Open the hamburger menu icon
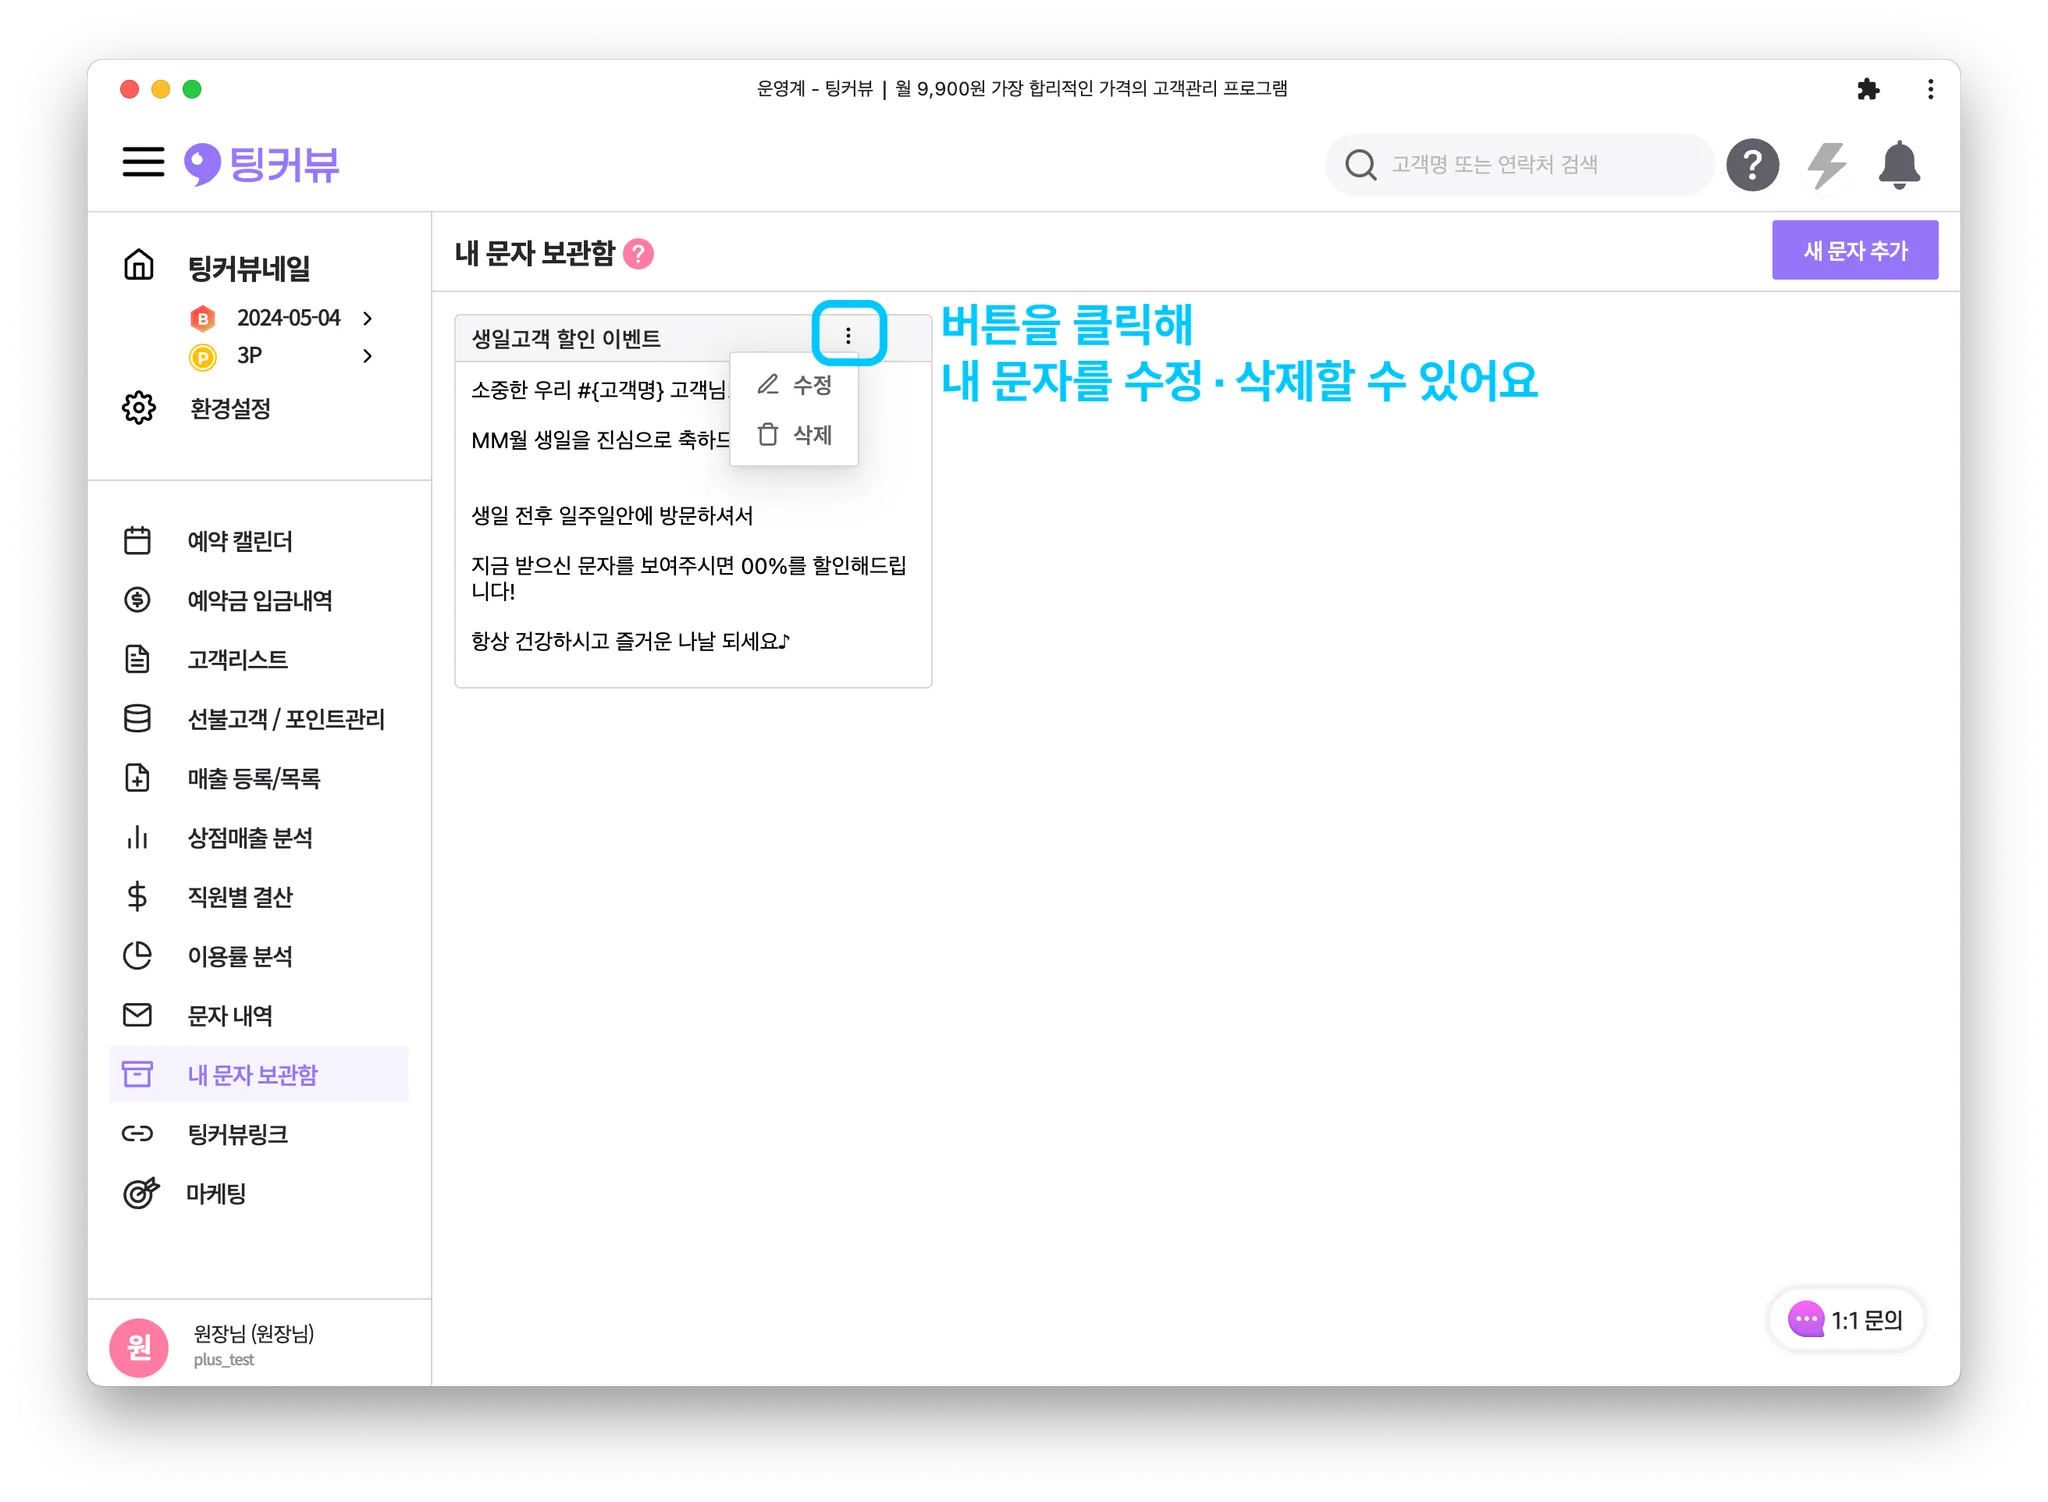2048x1502 pixels. click(x=143, y=162)
